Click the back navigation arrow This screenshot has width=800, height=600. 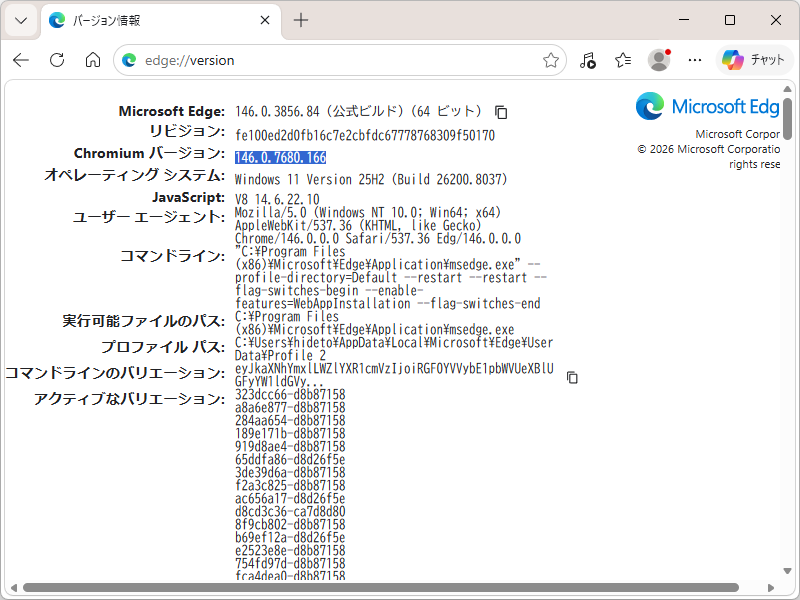(20, 60)
